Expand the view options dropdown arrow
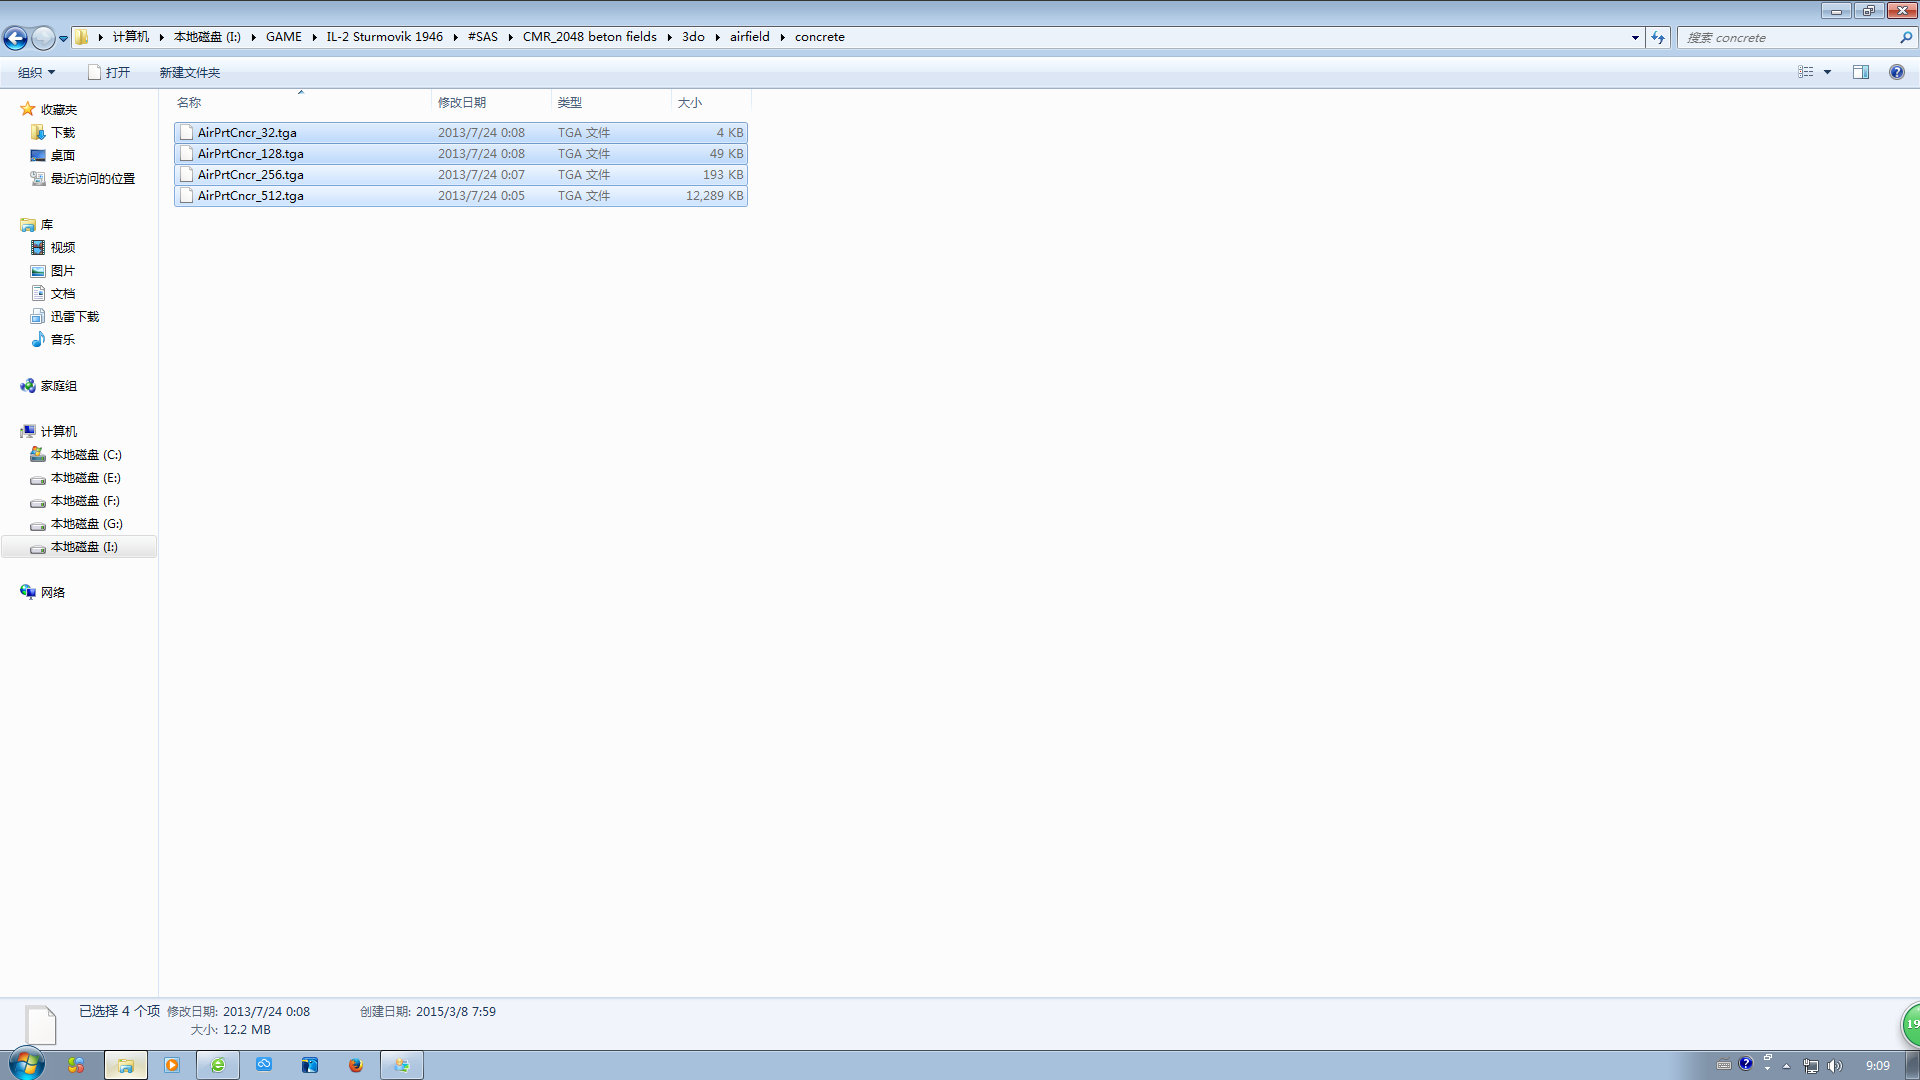Screen dimensions: 1920x1080 (x=1827, y=72)
